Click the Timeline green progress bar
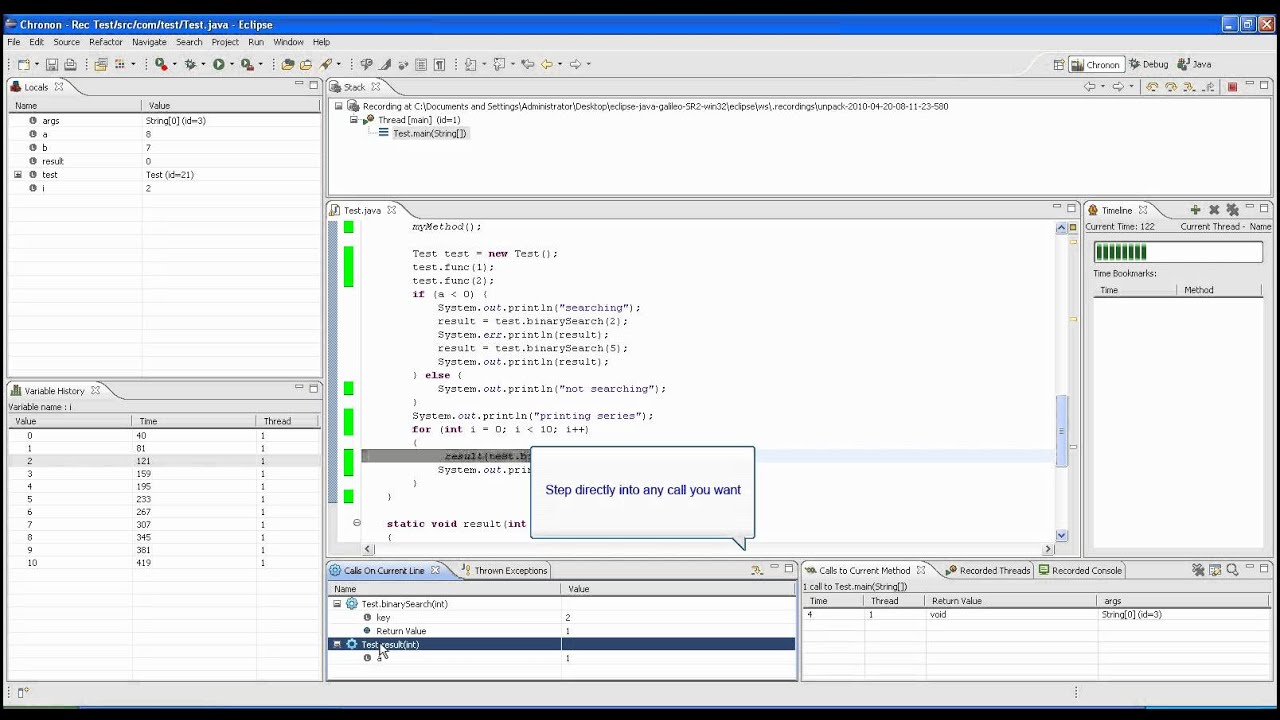1280x720 pixels. click(x=1177, y=253)
